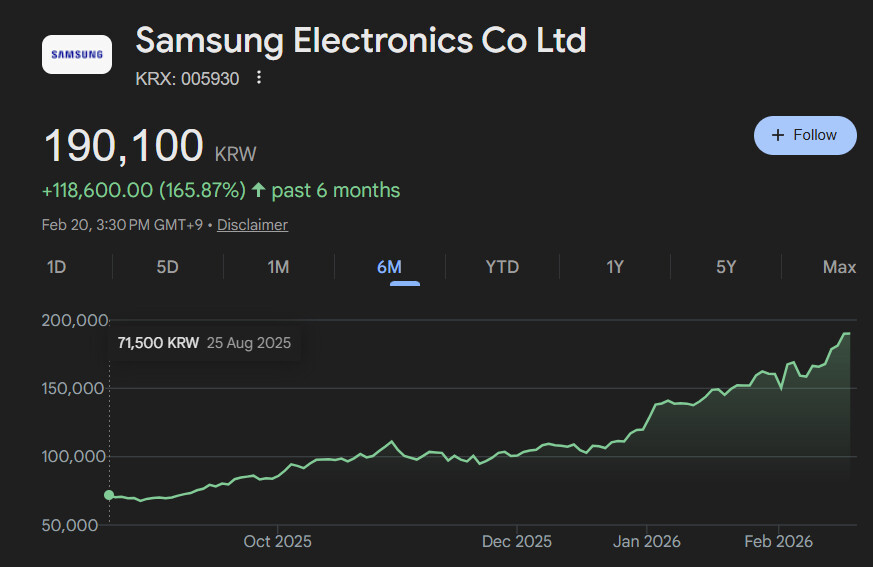Switch to the 5Y chart view
The image size is (873, 567).
(726, 267)
